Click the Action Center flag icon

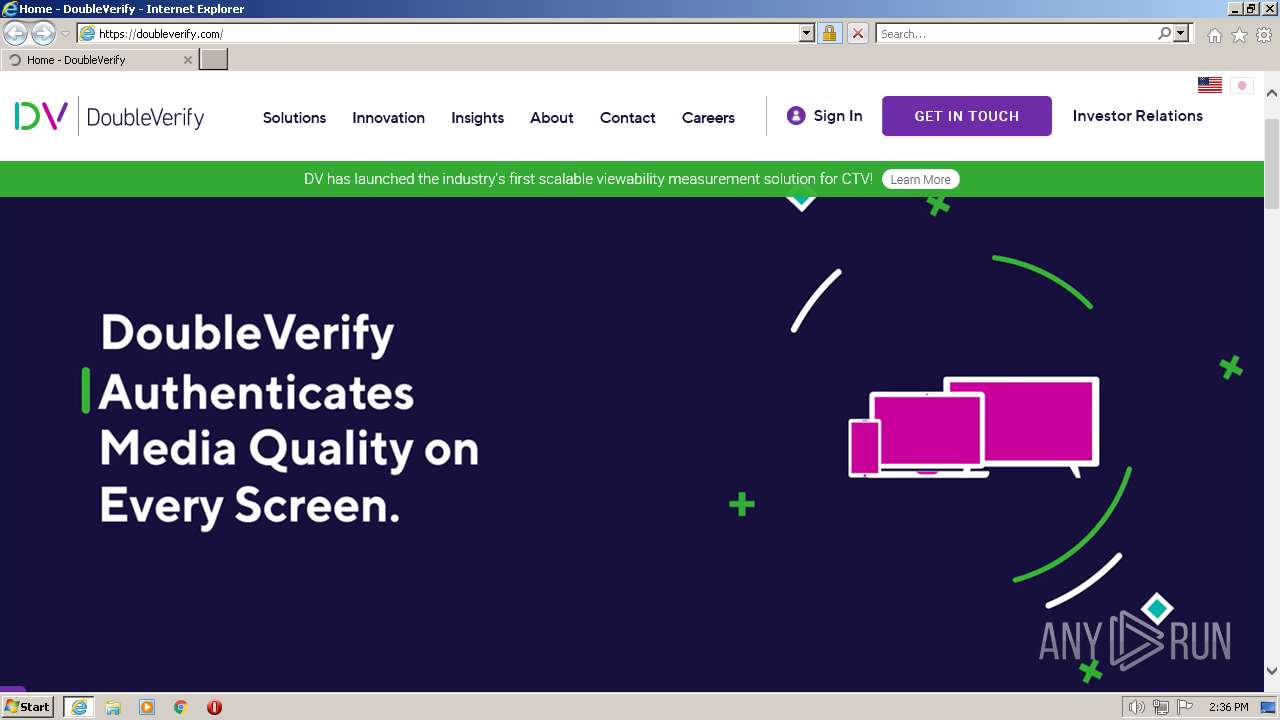[1185, 707]
